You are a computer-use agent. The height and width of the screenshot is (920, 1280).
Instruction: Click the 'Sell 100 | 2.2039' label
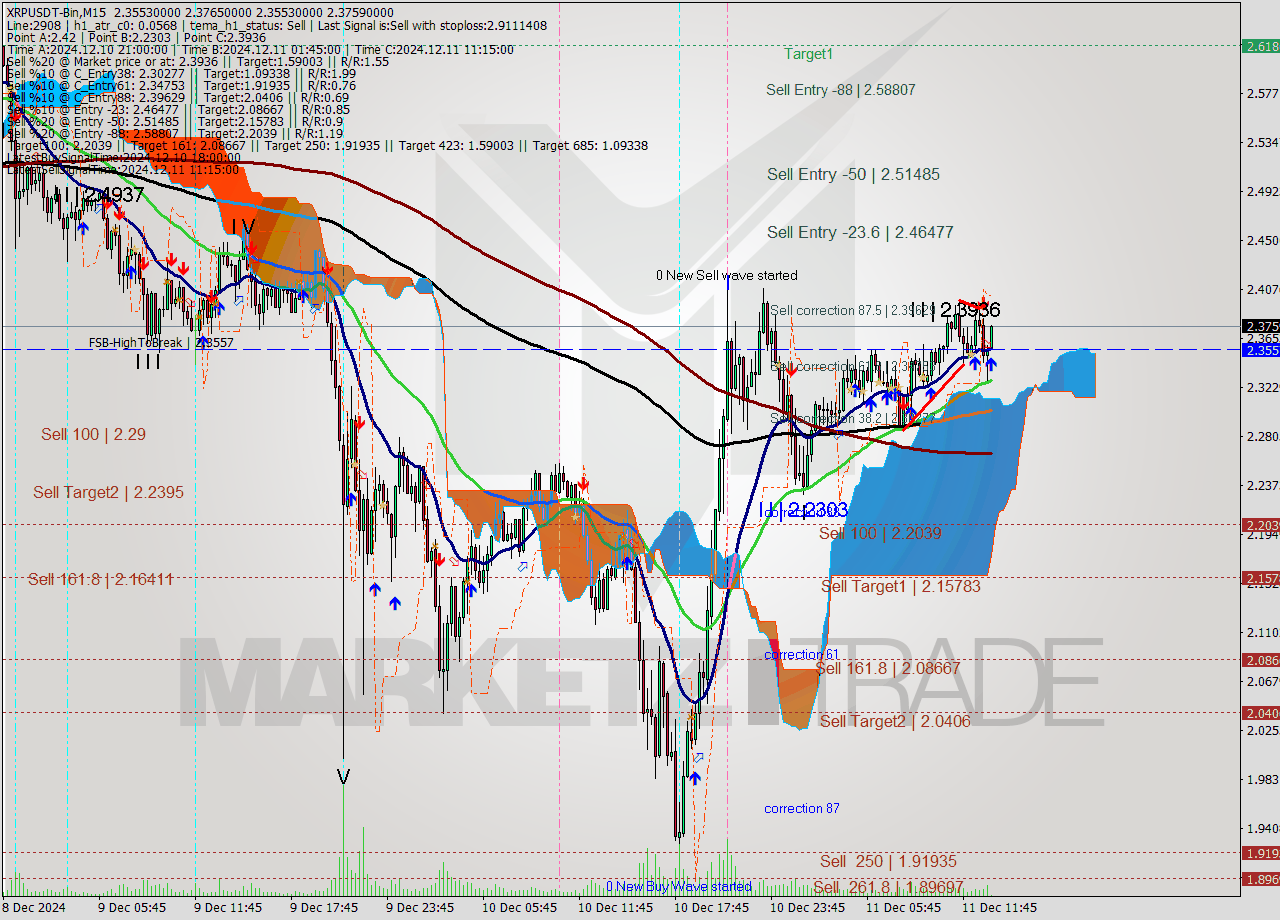pyautogui.click(x=880, y=534)
